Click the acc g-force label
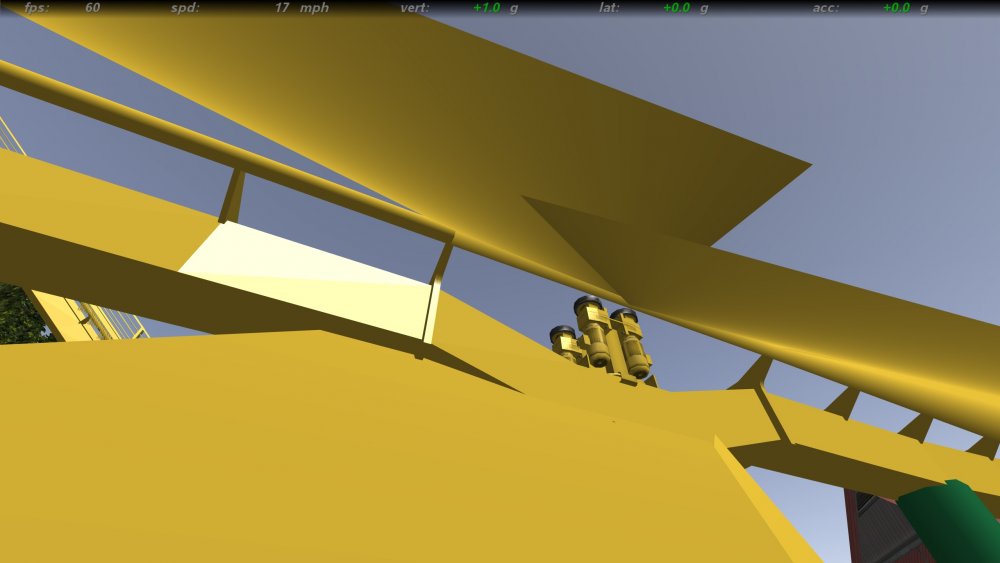The height and width of the screenshot is (563, 1000). 825,8
